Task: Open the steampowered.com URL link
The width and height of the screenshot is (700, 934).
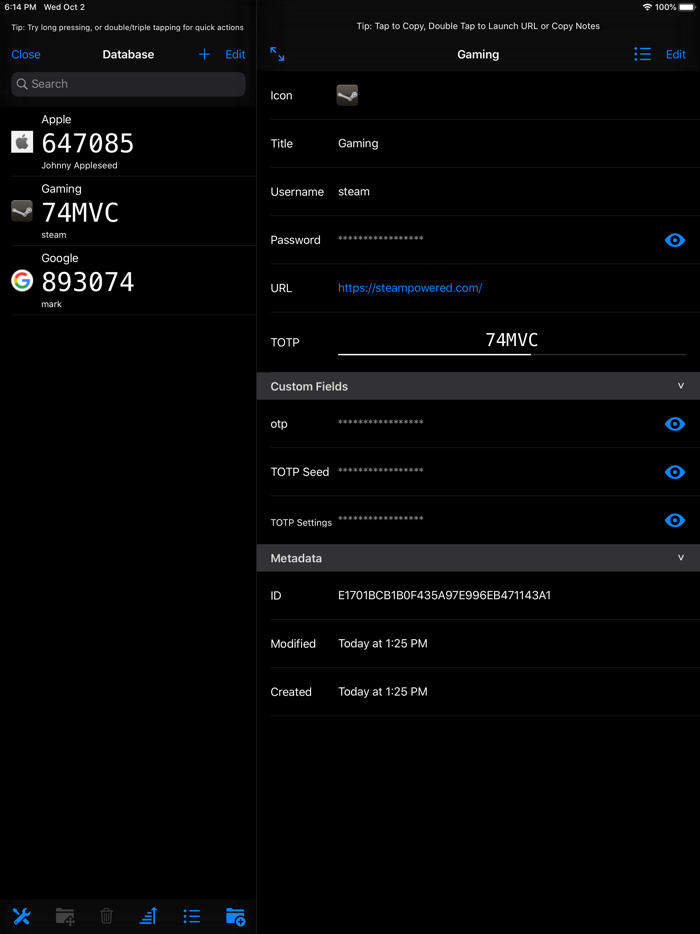Action: [x=410, y=288]
